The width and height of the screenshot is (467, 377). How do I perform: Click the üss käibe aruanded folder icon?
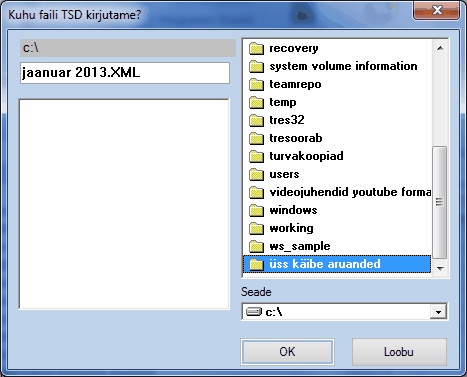point(256,265)
